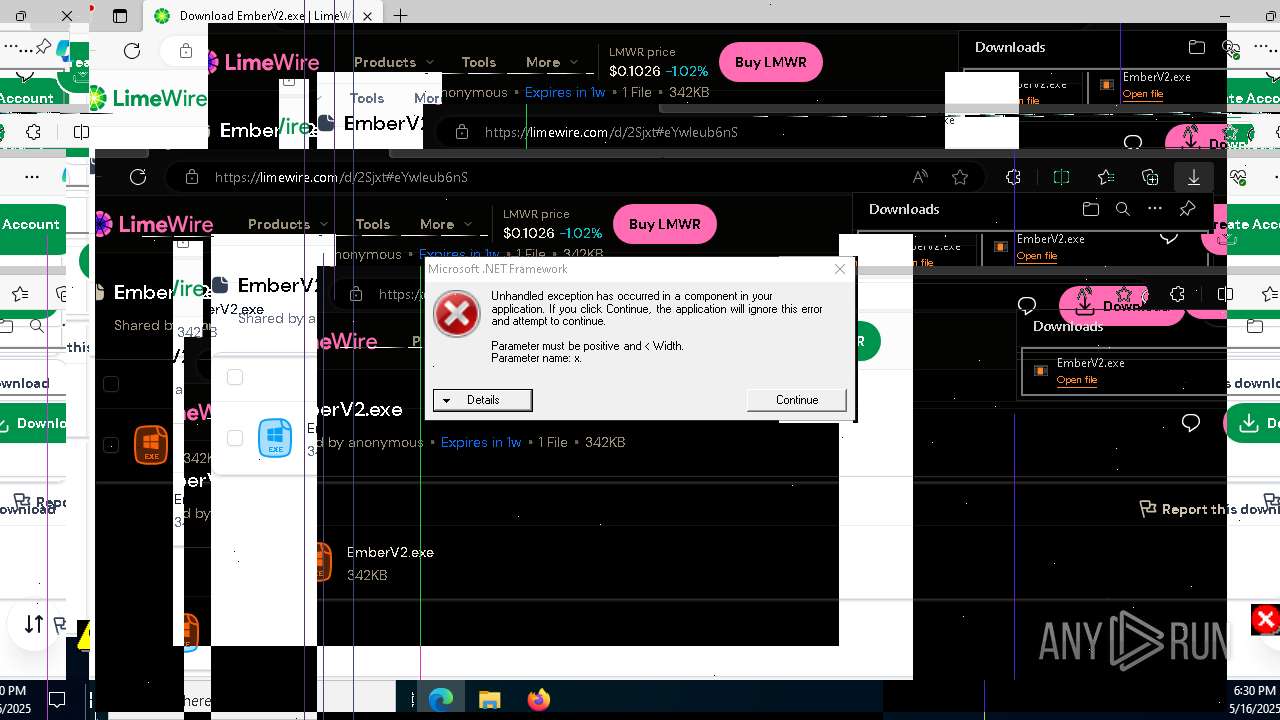
Task: Click the Downloads arrow toolbar button
Action: click(x=1194, y=177)
